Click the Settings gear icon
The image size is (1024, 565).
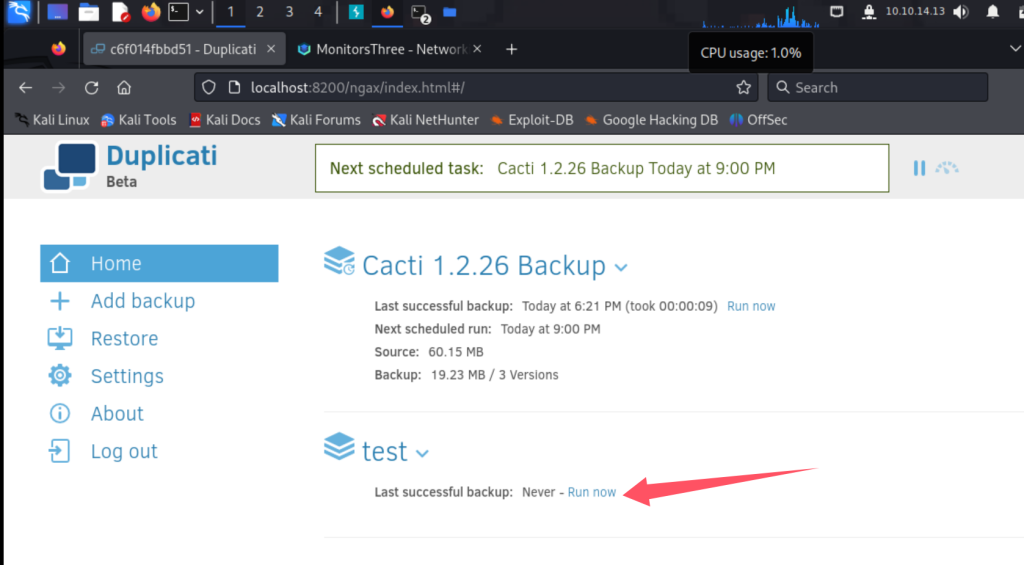[59, 376]
